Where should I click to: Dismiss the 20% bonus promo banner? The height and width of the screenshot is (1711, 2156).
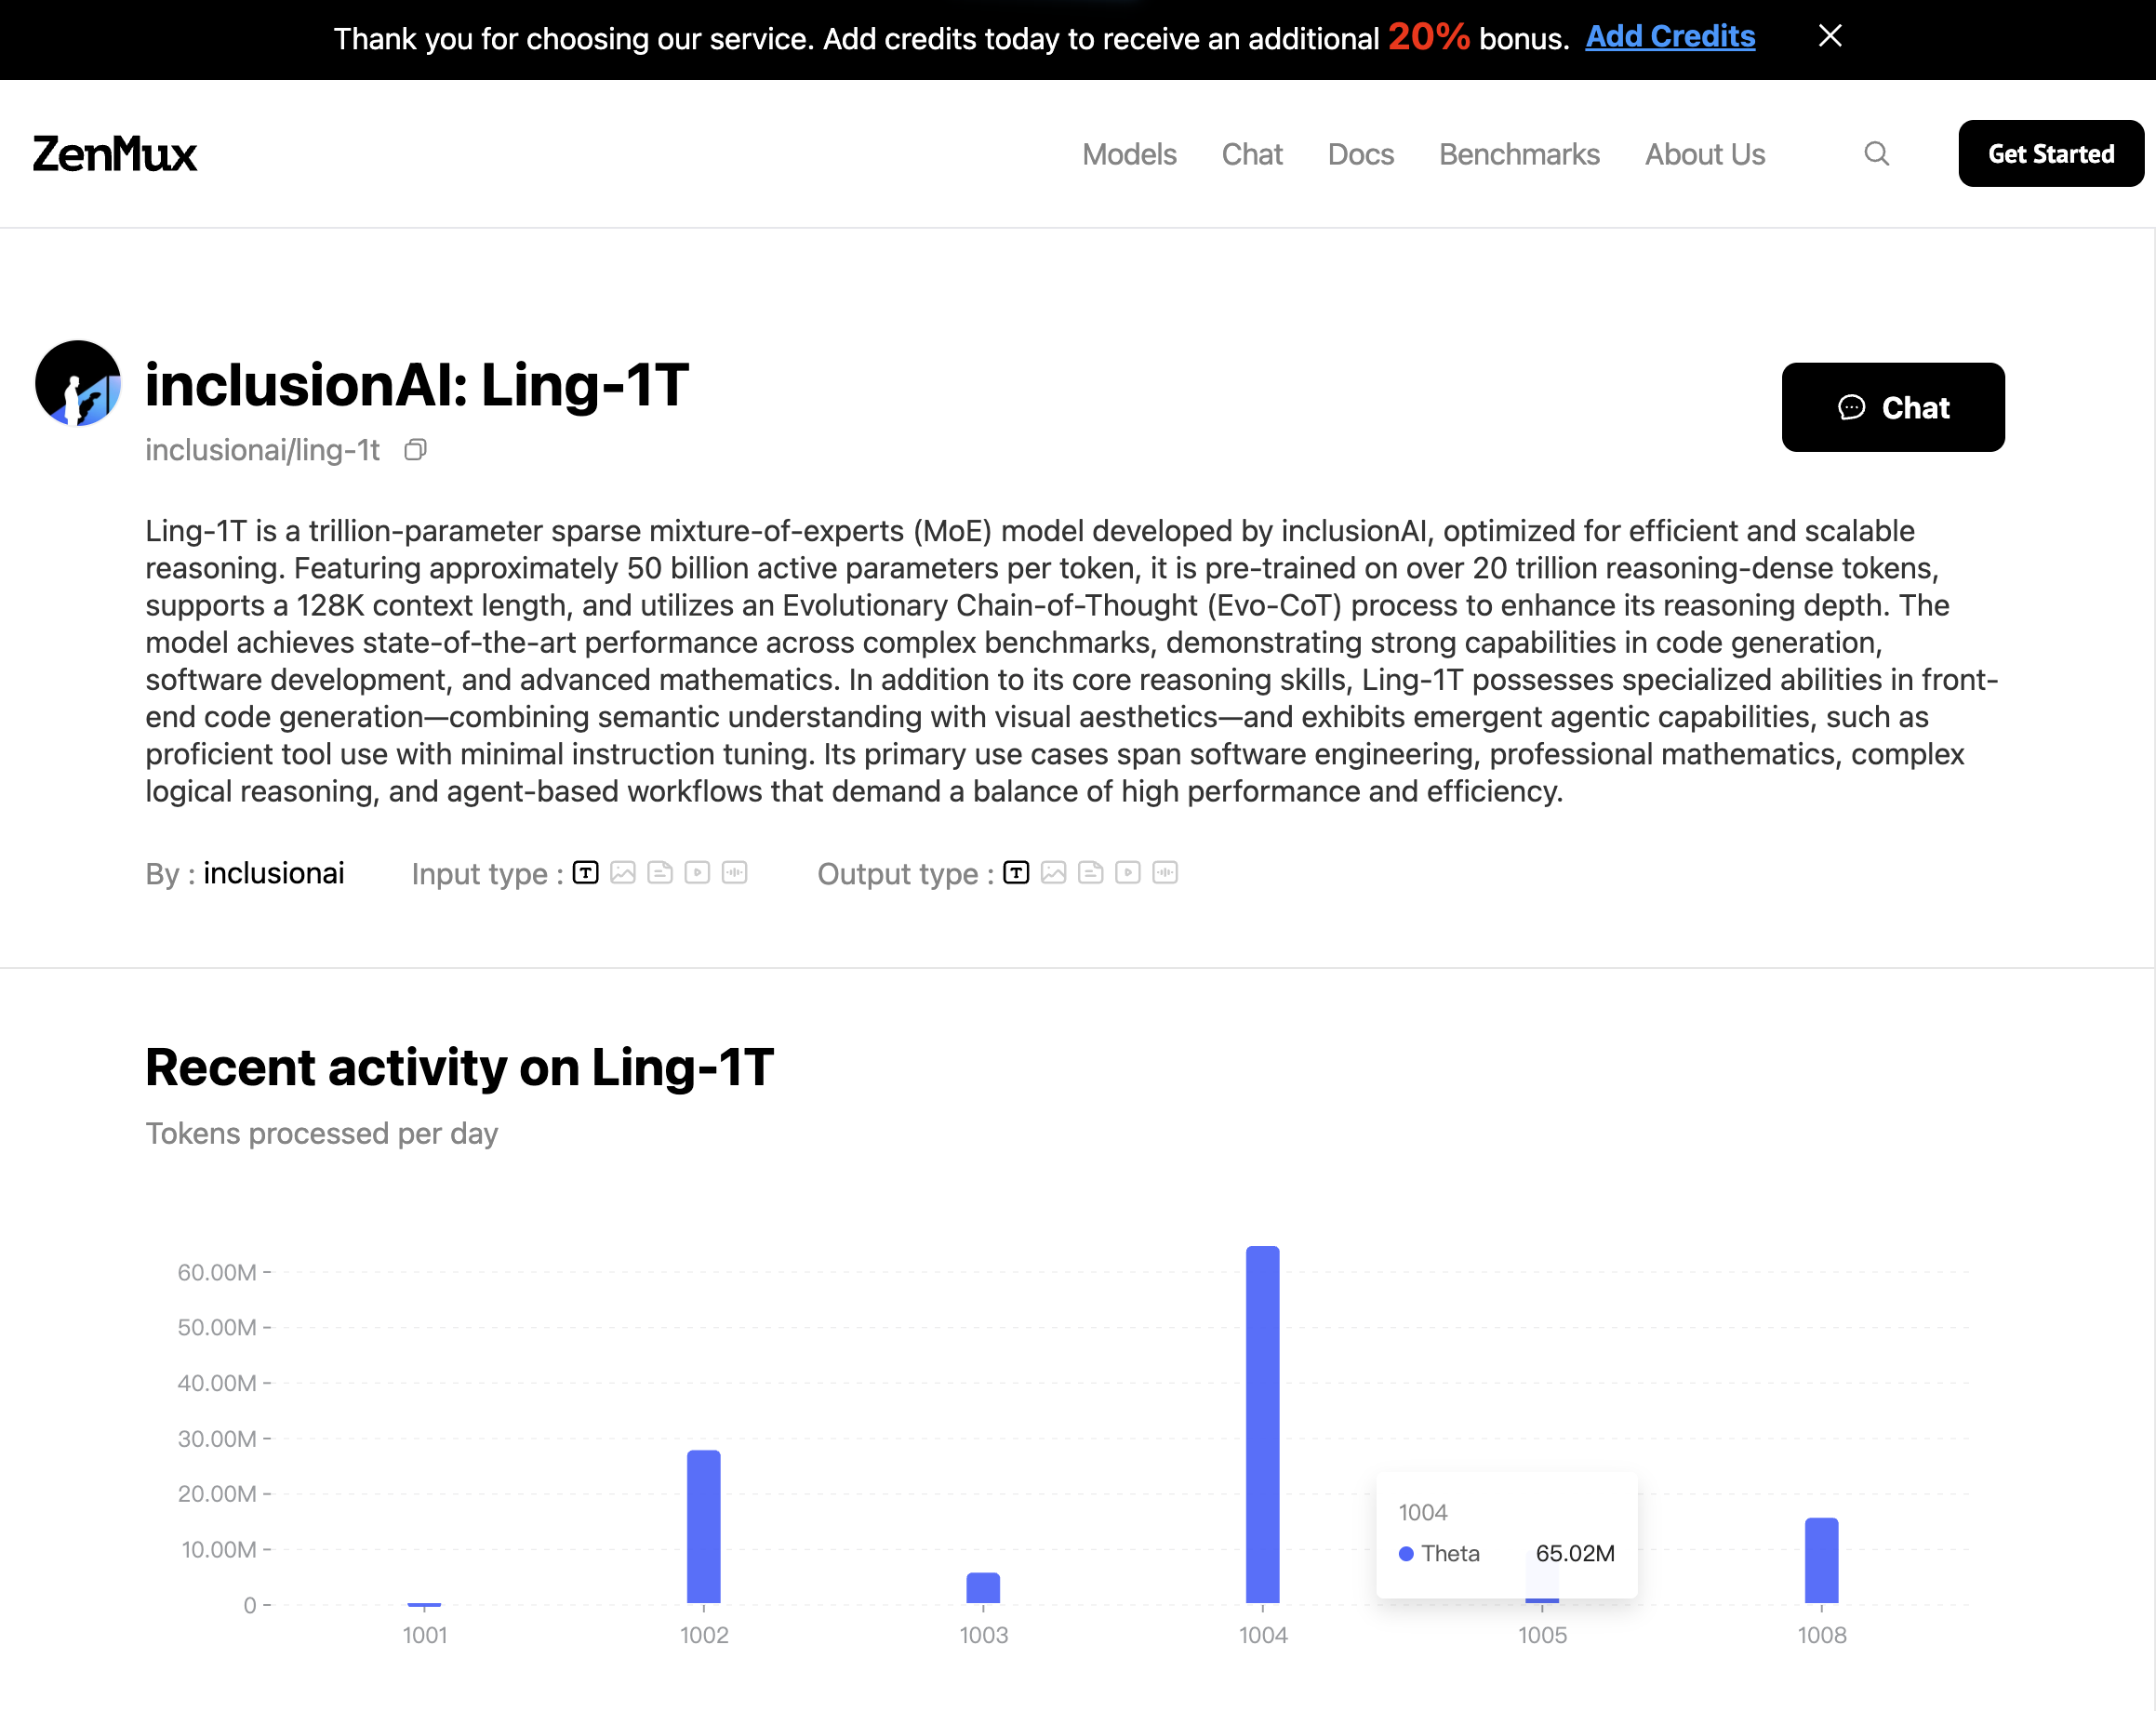pyautogui.click(x=1830, y=36)
